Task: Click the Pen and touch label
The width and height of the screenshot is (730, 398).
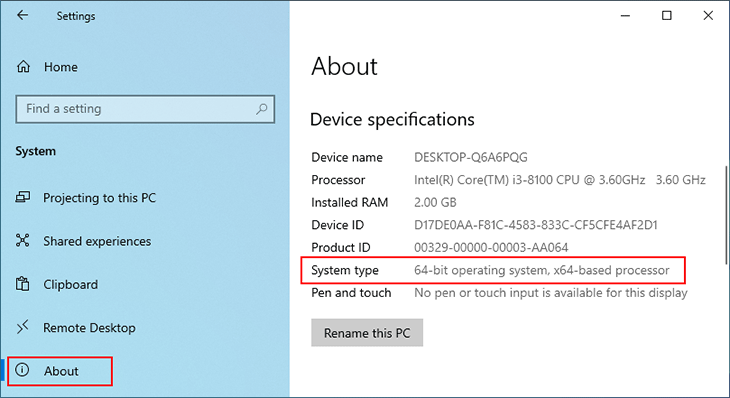Action: tap(351, 293)
